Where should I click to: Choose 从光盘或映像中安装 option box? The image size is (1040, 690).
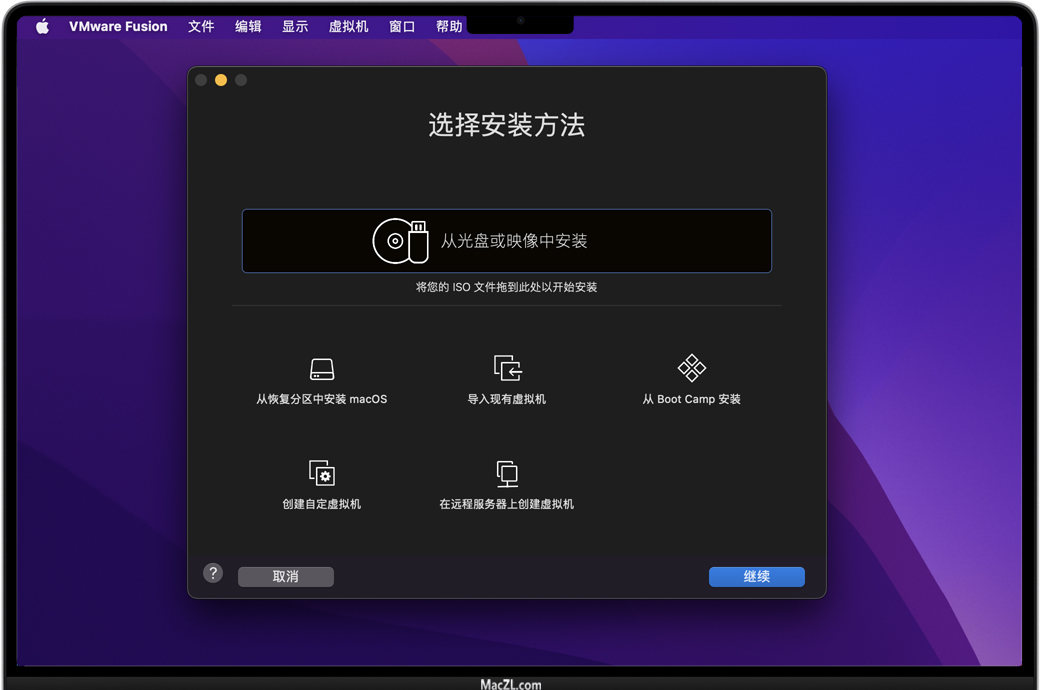point(507,241)
